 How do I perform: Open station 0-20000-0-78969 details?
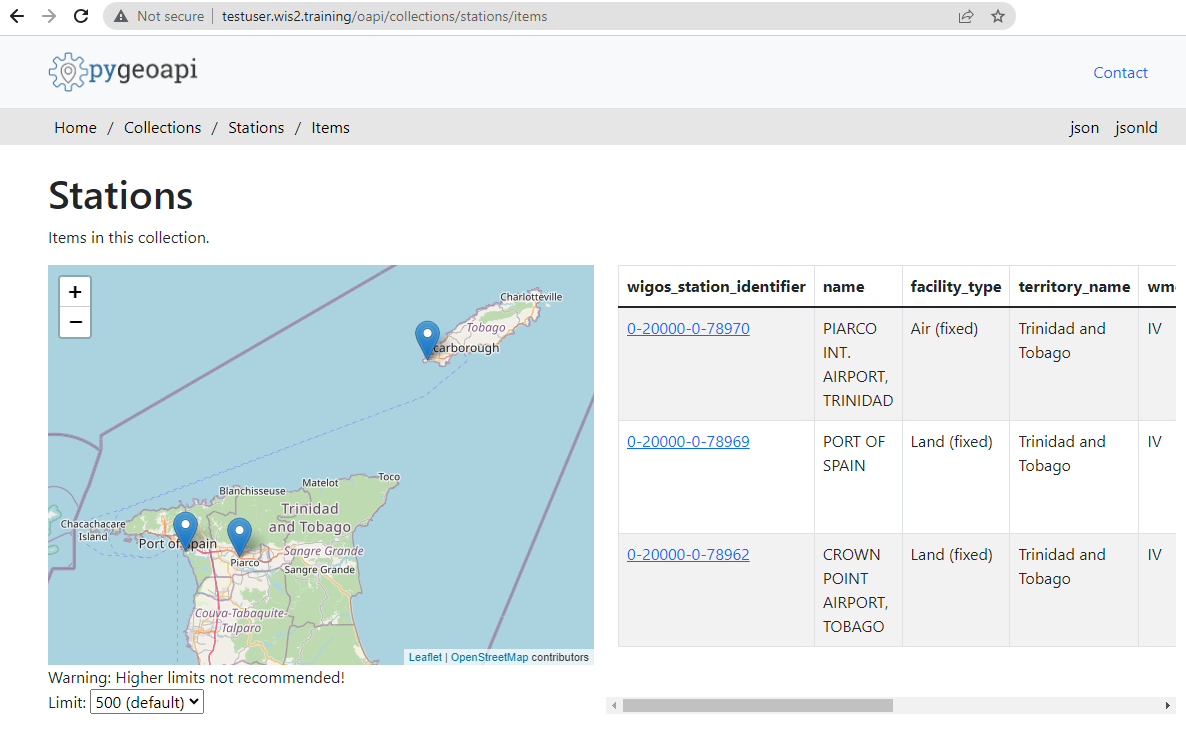pos(688,441)
